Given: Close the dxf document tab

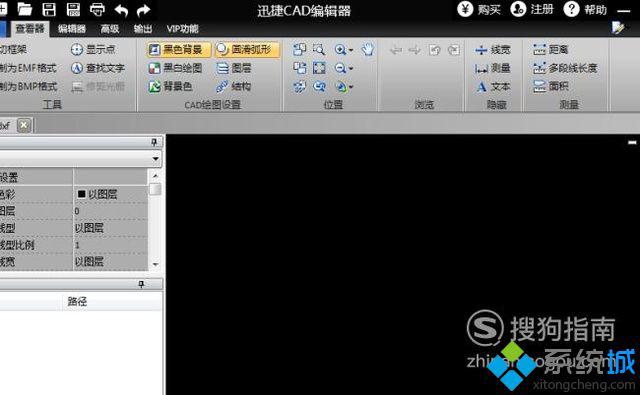Looking at the screenshot, I should click(24, 125).
